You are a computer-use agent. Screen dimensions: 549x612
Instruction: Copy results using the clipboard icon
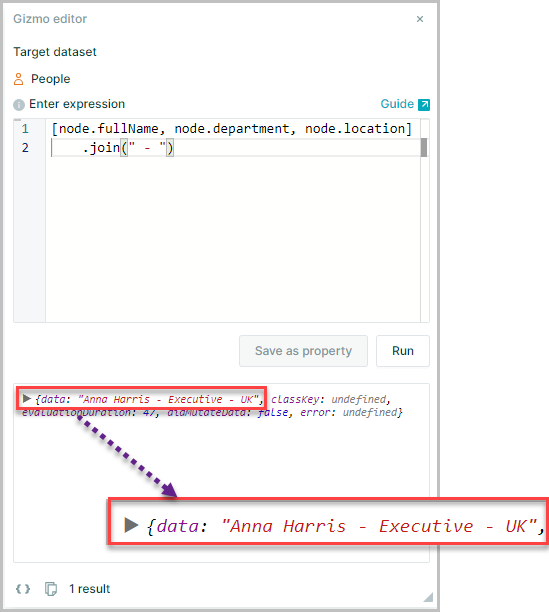pyautogui.click(x=51, y=589)
